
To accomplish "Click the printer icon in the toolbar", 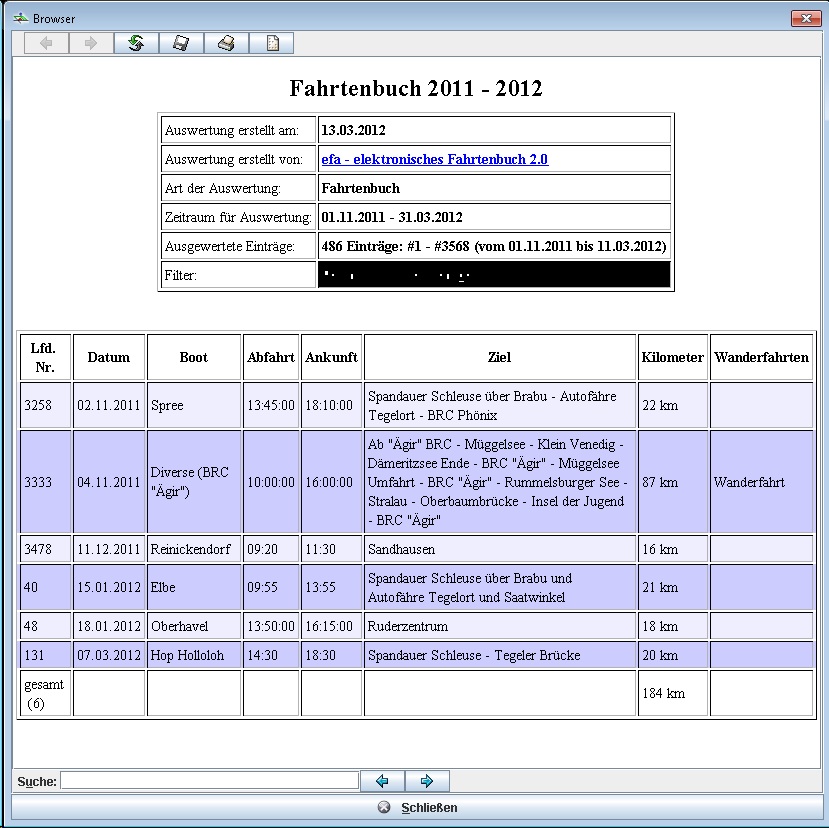I will pyautogui.click(x=226, y=42).
